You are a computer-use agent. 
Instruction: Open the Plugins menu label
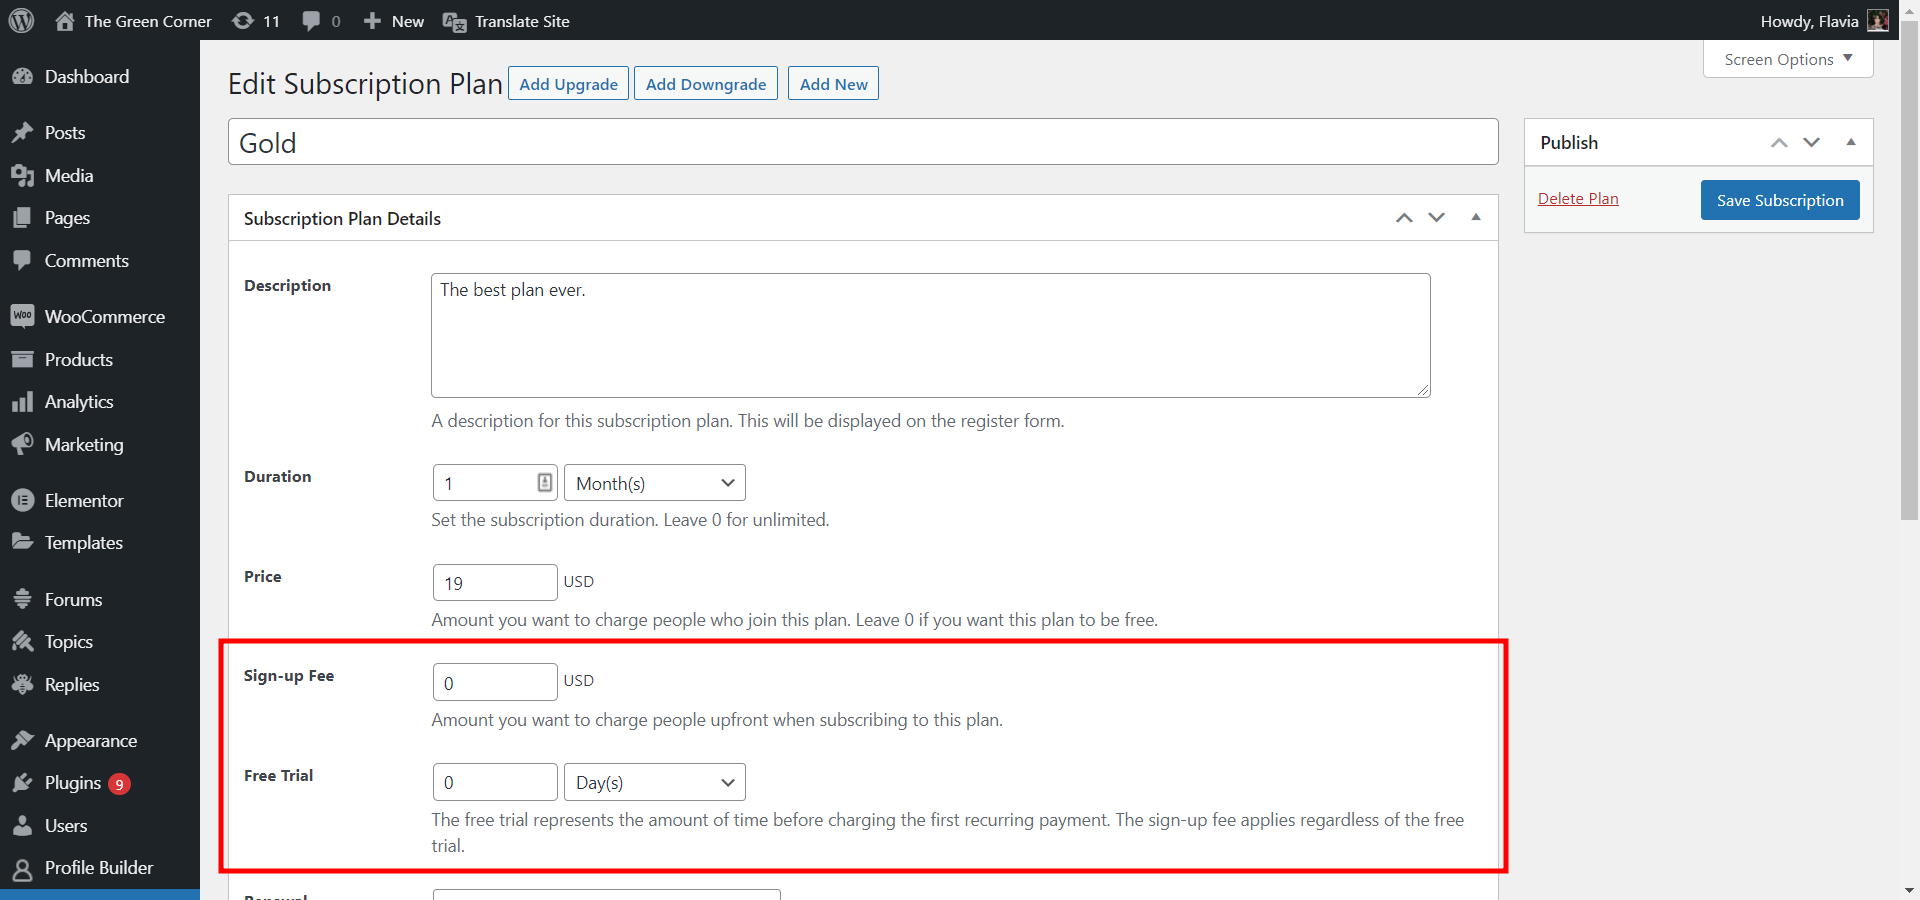pyautogui.click(x=73, y=783)
